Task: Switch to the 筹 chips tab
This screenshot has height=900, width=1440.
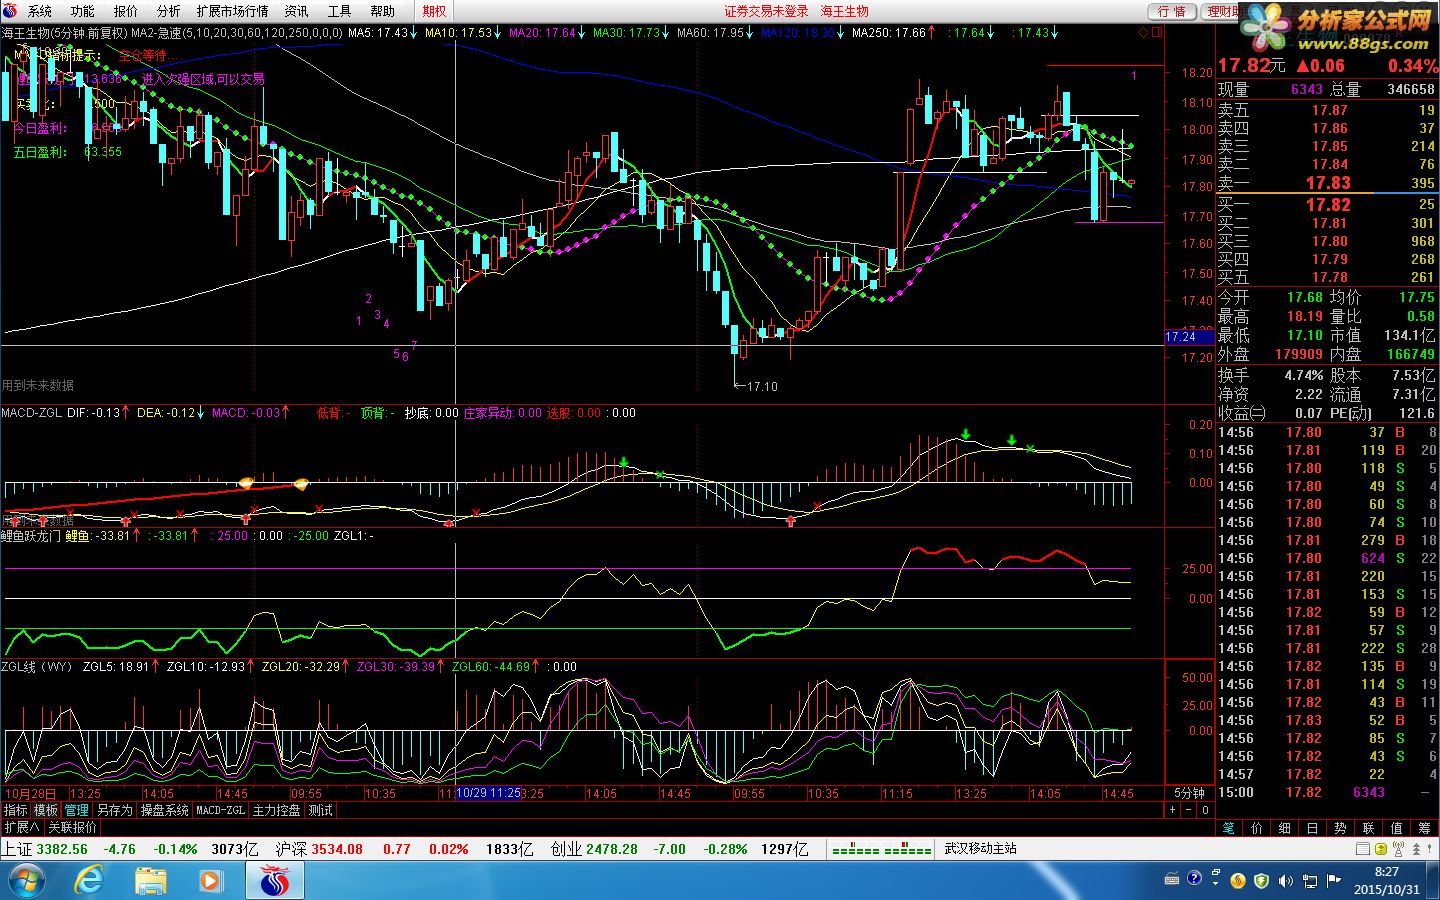Action: pyautogui.click(x=1424, y=828)
